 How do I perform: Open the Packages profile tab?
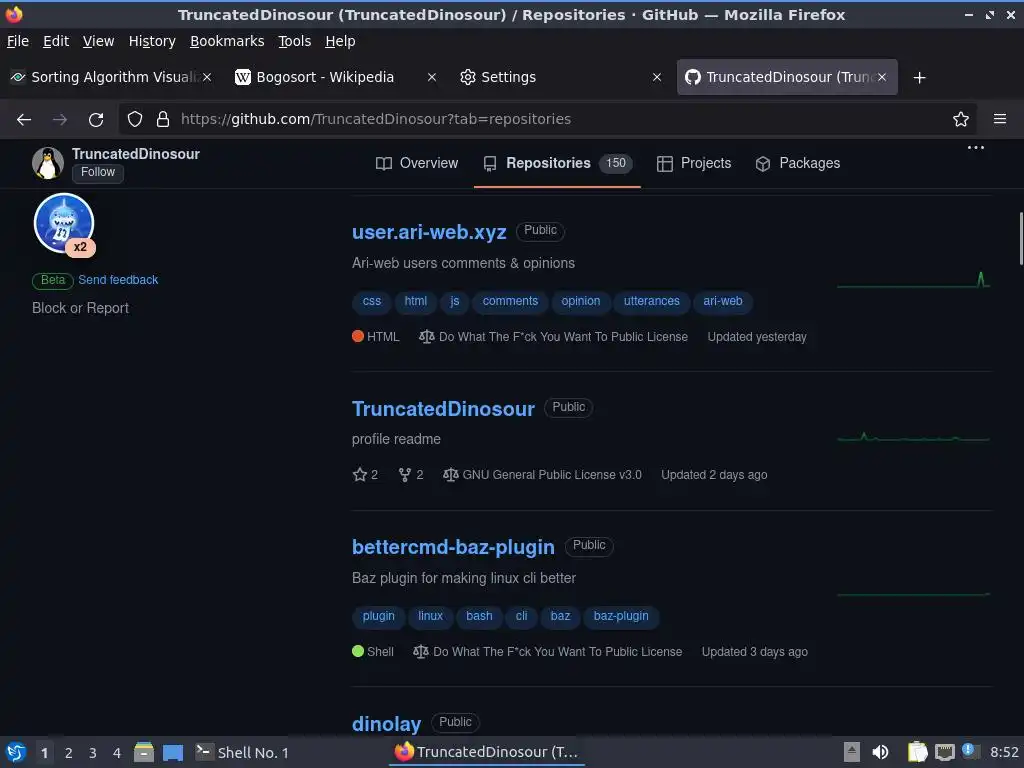point(797,163)
